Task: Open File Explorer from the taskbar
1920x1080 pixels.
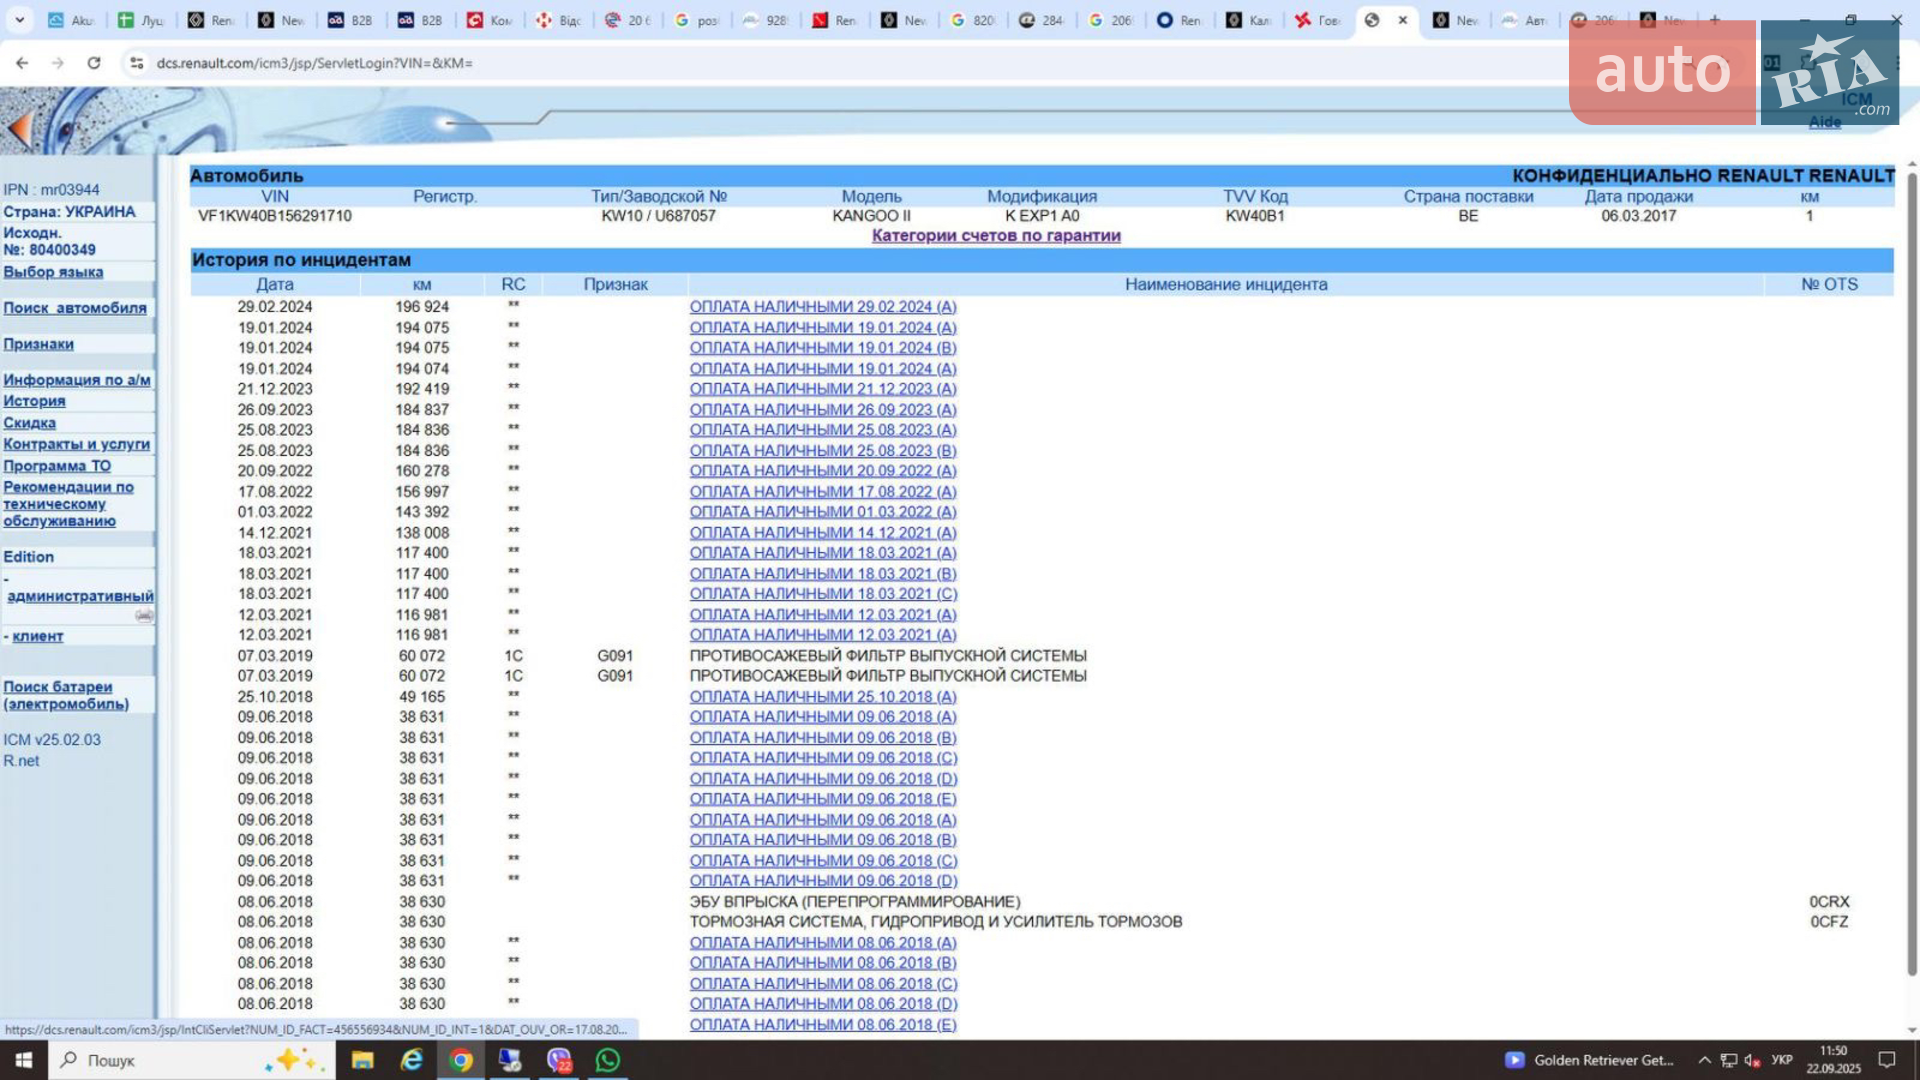Action: pyautogui.click(x=362, y=1060)
